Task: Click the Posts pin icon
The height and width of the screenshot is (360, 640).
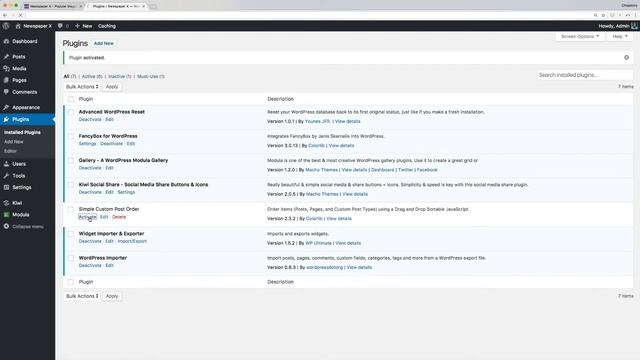Action: tap(6, 57)
